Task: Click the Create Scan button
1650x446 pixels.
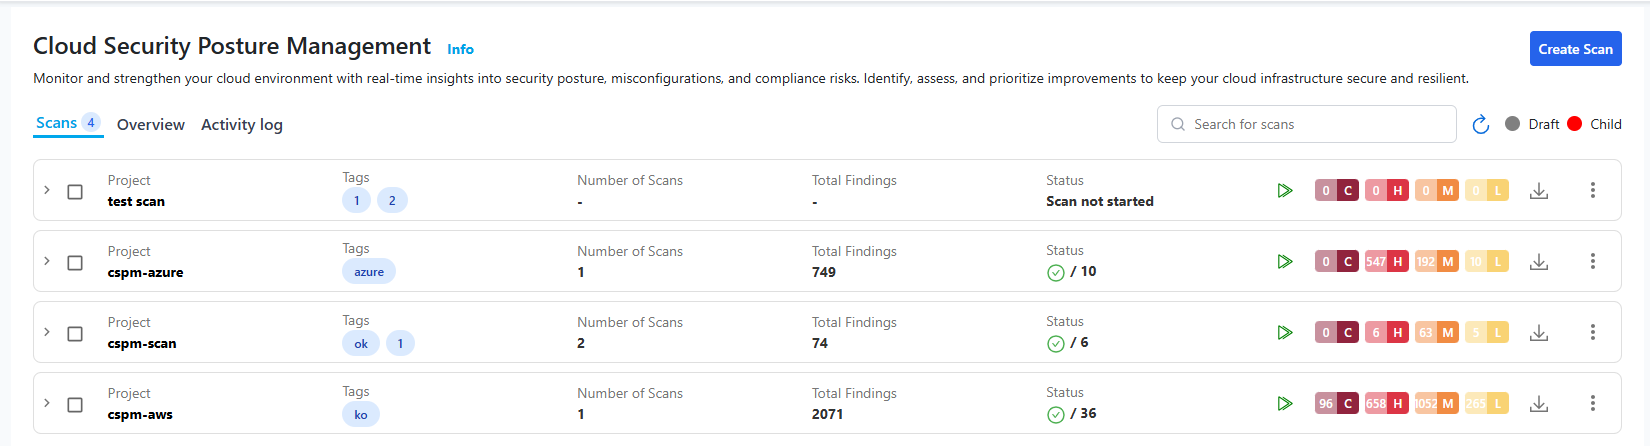Action: click(x=1575, y=49)
